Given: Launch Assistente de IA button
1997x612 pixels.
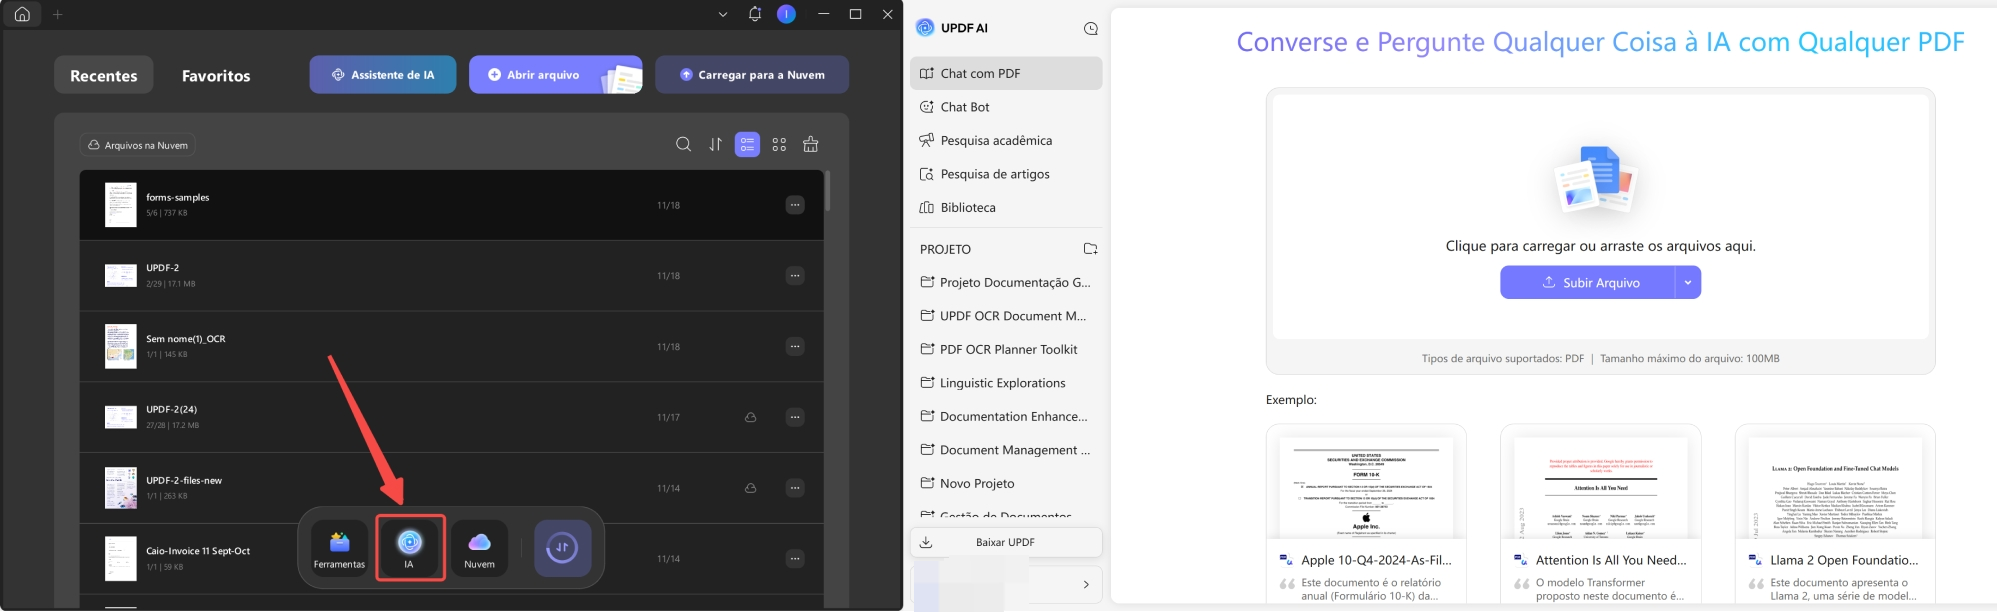Looking at the screenshot, I should pos(383,75).
